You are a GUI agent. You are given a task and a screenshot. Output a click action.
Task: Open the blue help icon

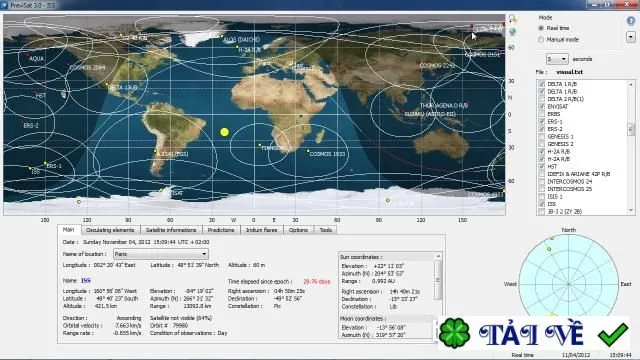point(631,21)
